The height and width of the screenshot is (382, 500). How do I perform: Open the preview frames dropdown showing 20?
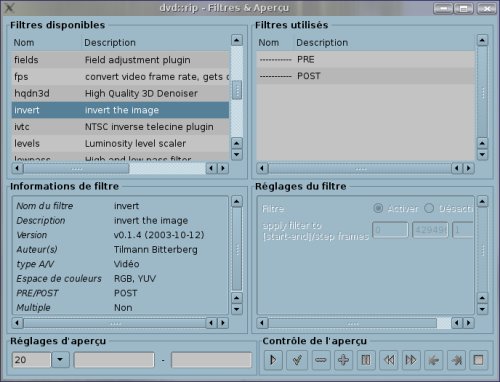(60, 360)
